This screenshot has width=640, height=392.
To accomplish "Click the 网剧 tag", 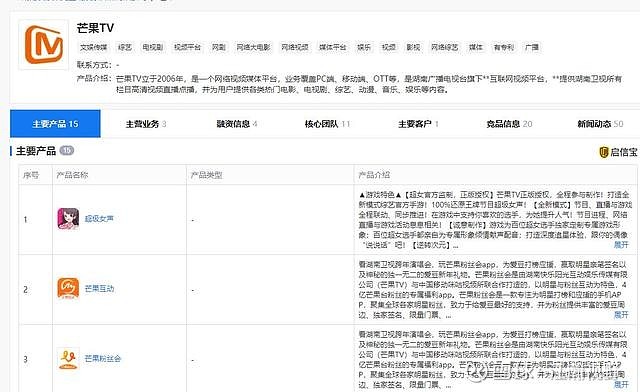I will click(219, 47).
